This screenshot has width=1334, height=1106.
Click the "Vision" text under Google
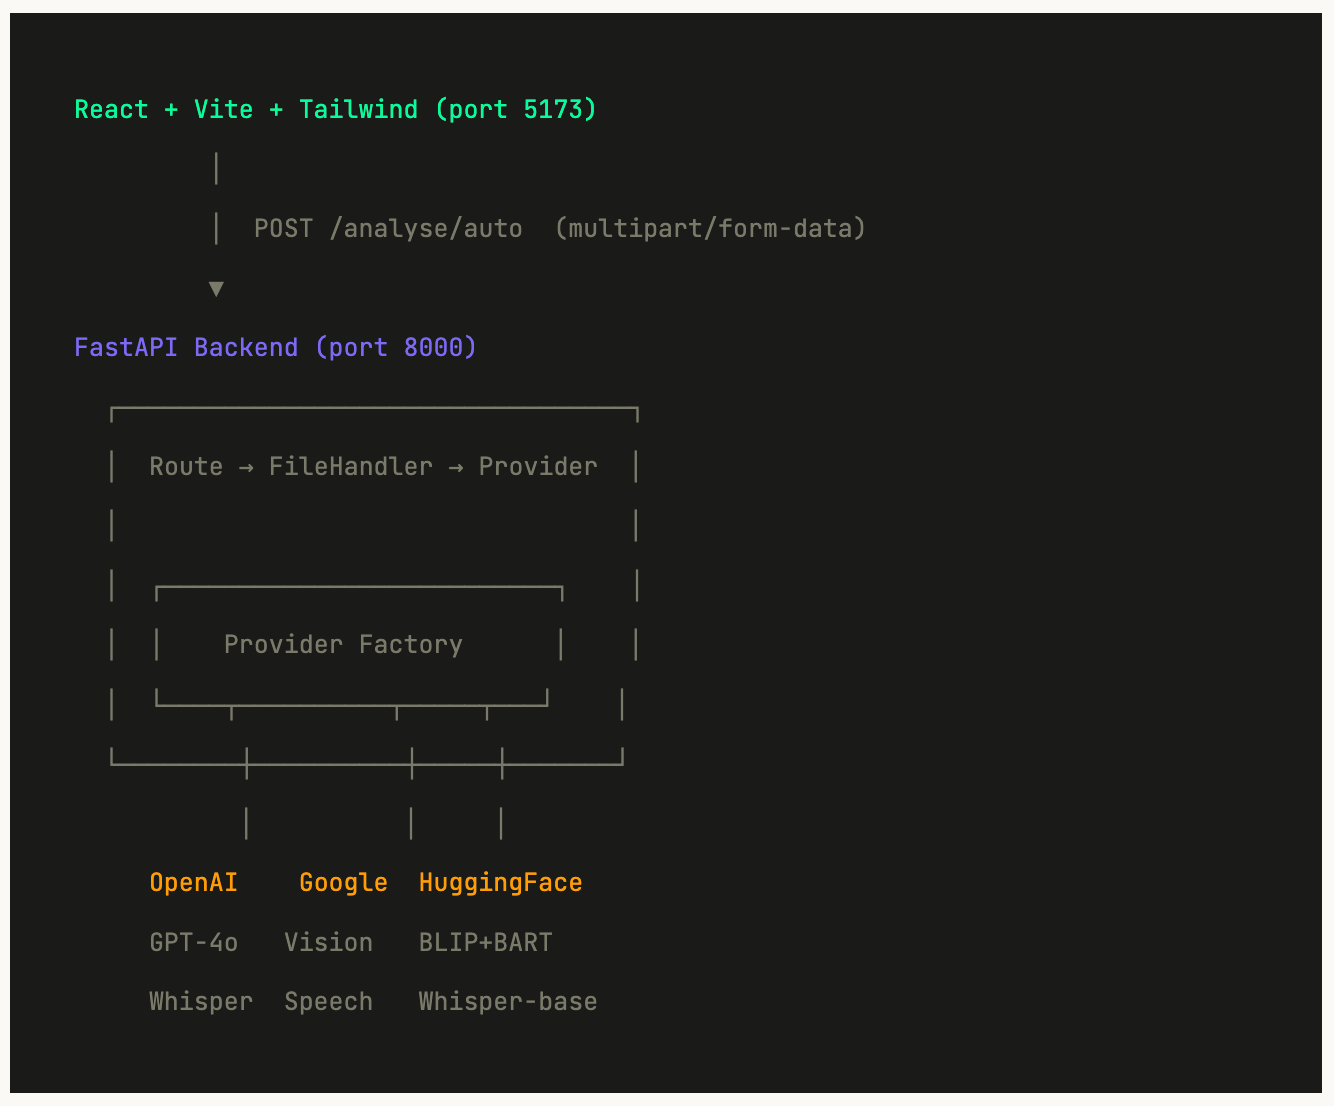[x=328, y=943]
